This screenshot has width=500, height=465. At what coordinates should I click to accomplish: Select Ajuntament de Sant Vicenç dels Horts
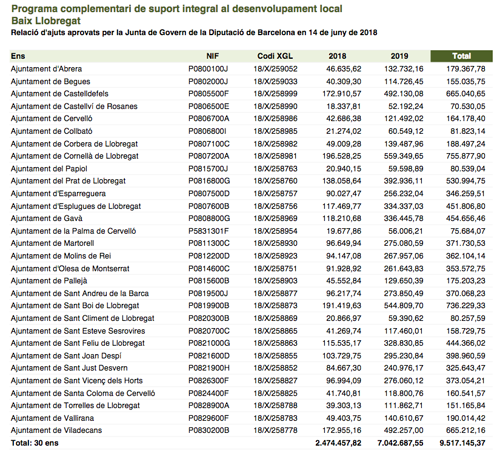(77, 381)
